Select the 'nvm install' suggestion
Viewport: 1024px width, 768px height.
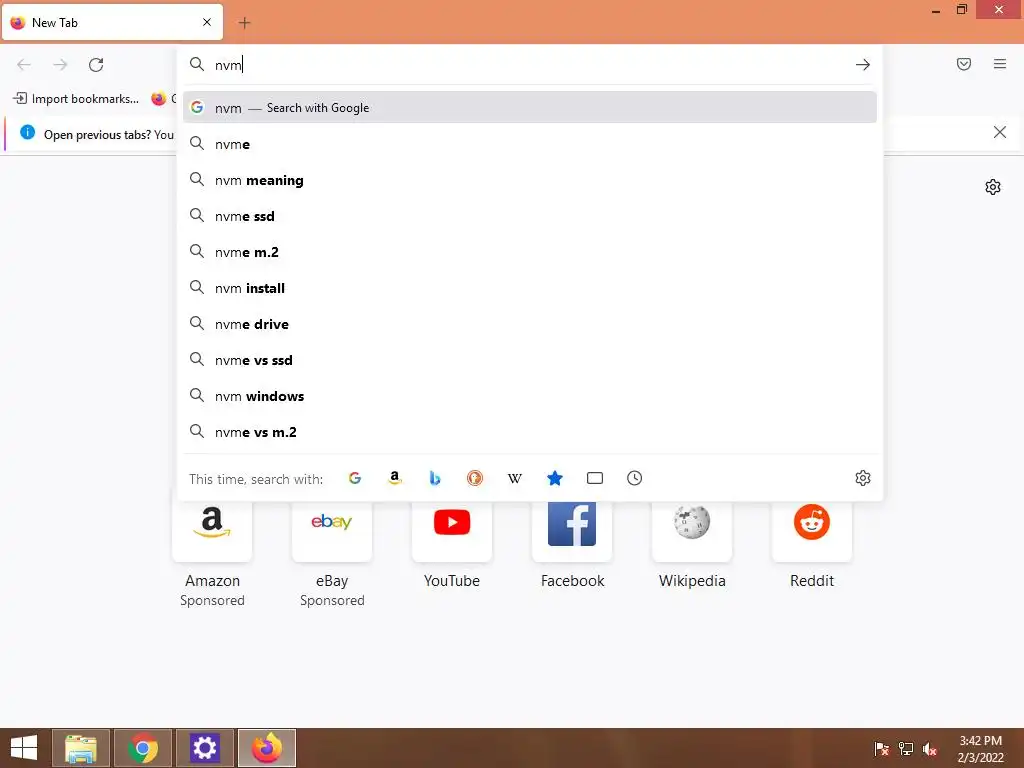(x=530, y=288)
